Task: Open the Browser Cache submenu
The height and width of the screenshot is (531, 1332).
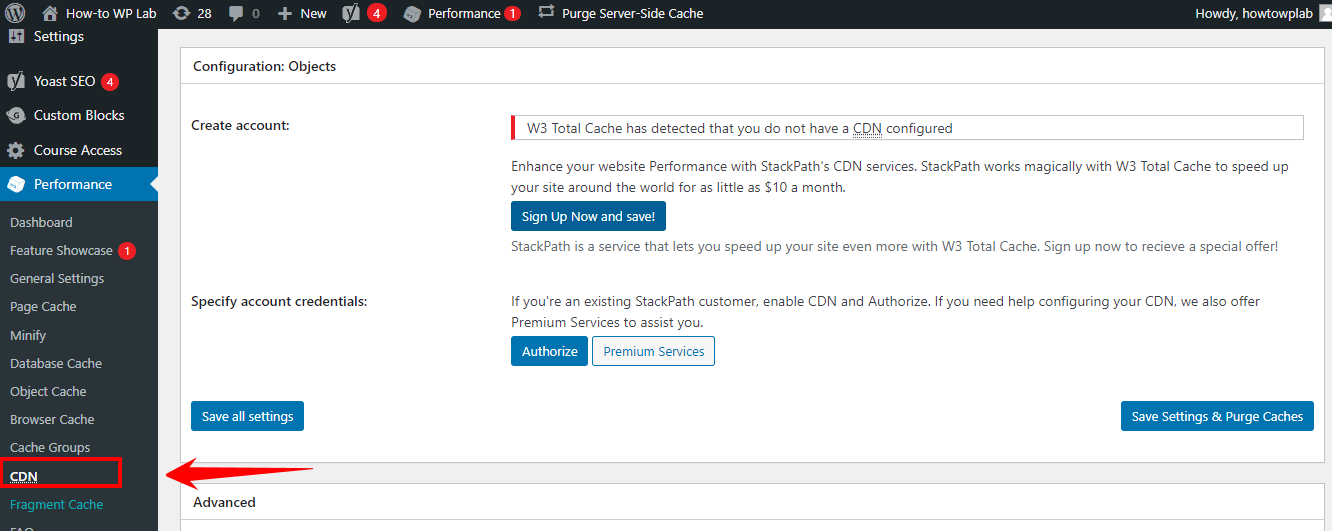Action: 52,419
